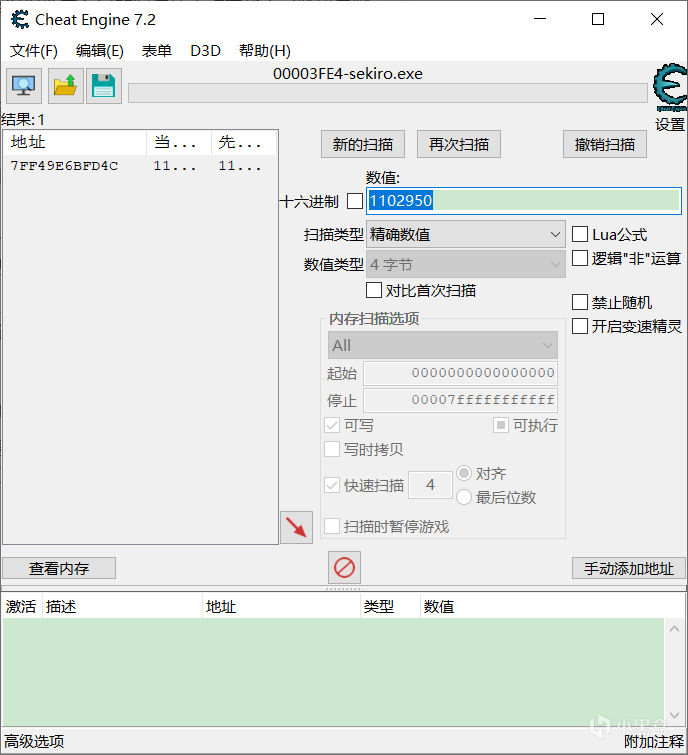Open the 文件(F) menu
Viewport: 688px width, 755px height.
coord(34,51)
